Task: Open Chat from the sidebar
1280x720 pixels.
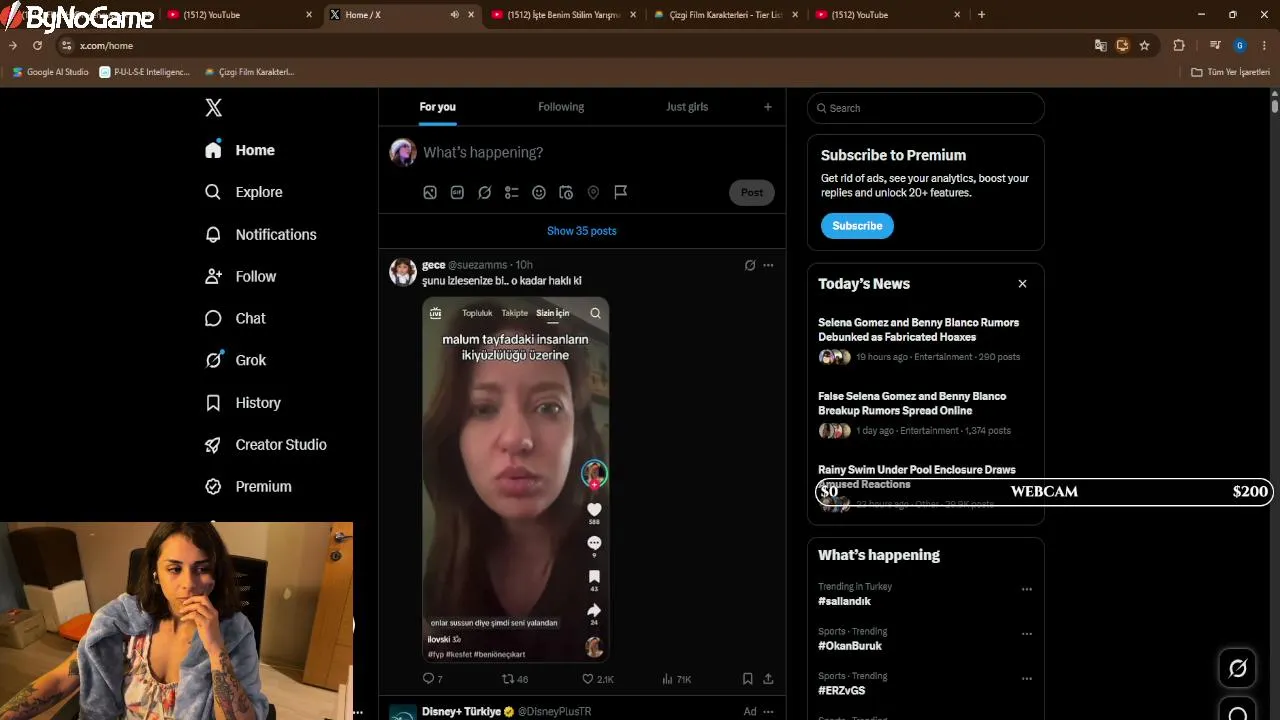Action: point(236,318)
